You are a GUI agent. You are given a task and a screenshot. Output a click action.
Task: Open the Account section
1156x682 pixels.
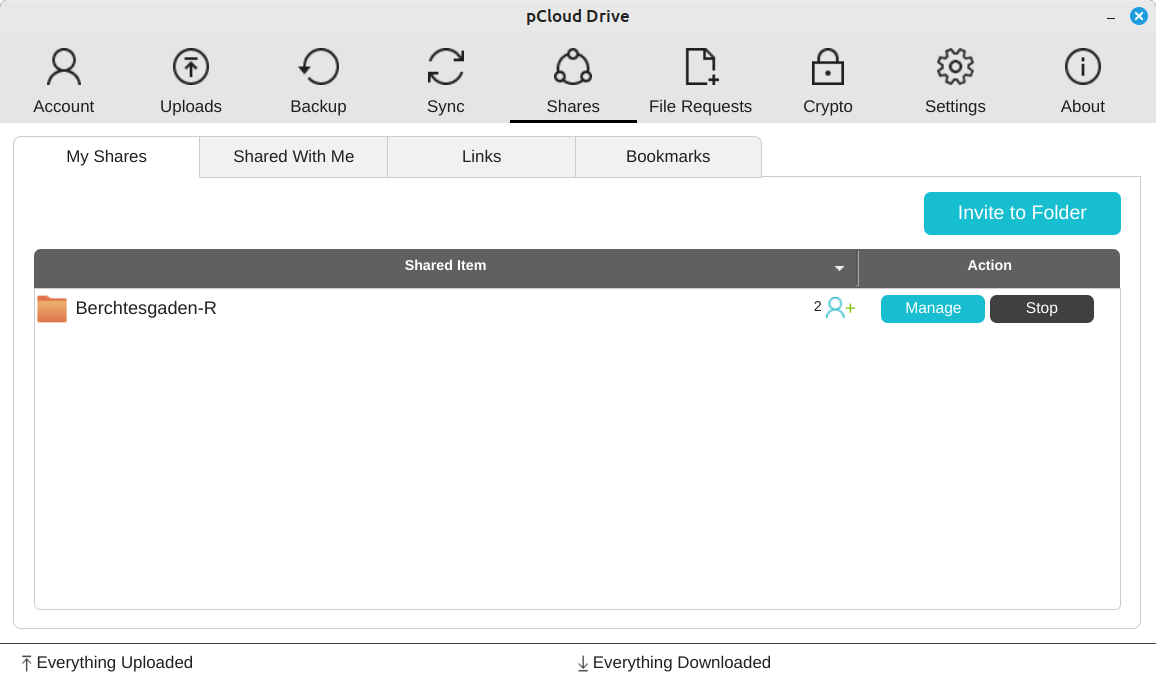(63, 81)
